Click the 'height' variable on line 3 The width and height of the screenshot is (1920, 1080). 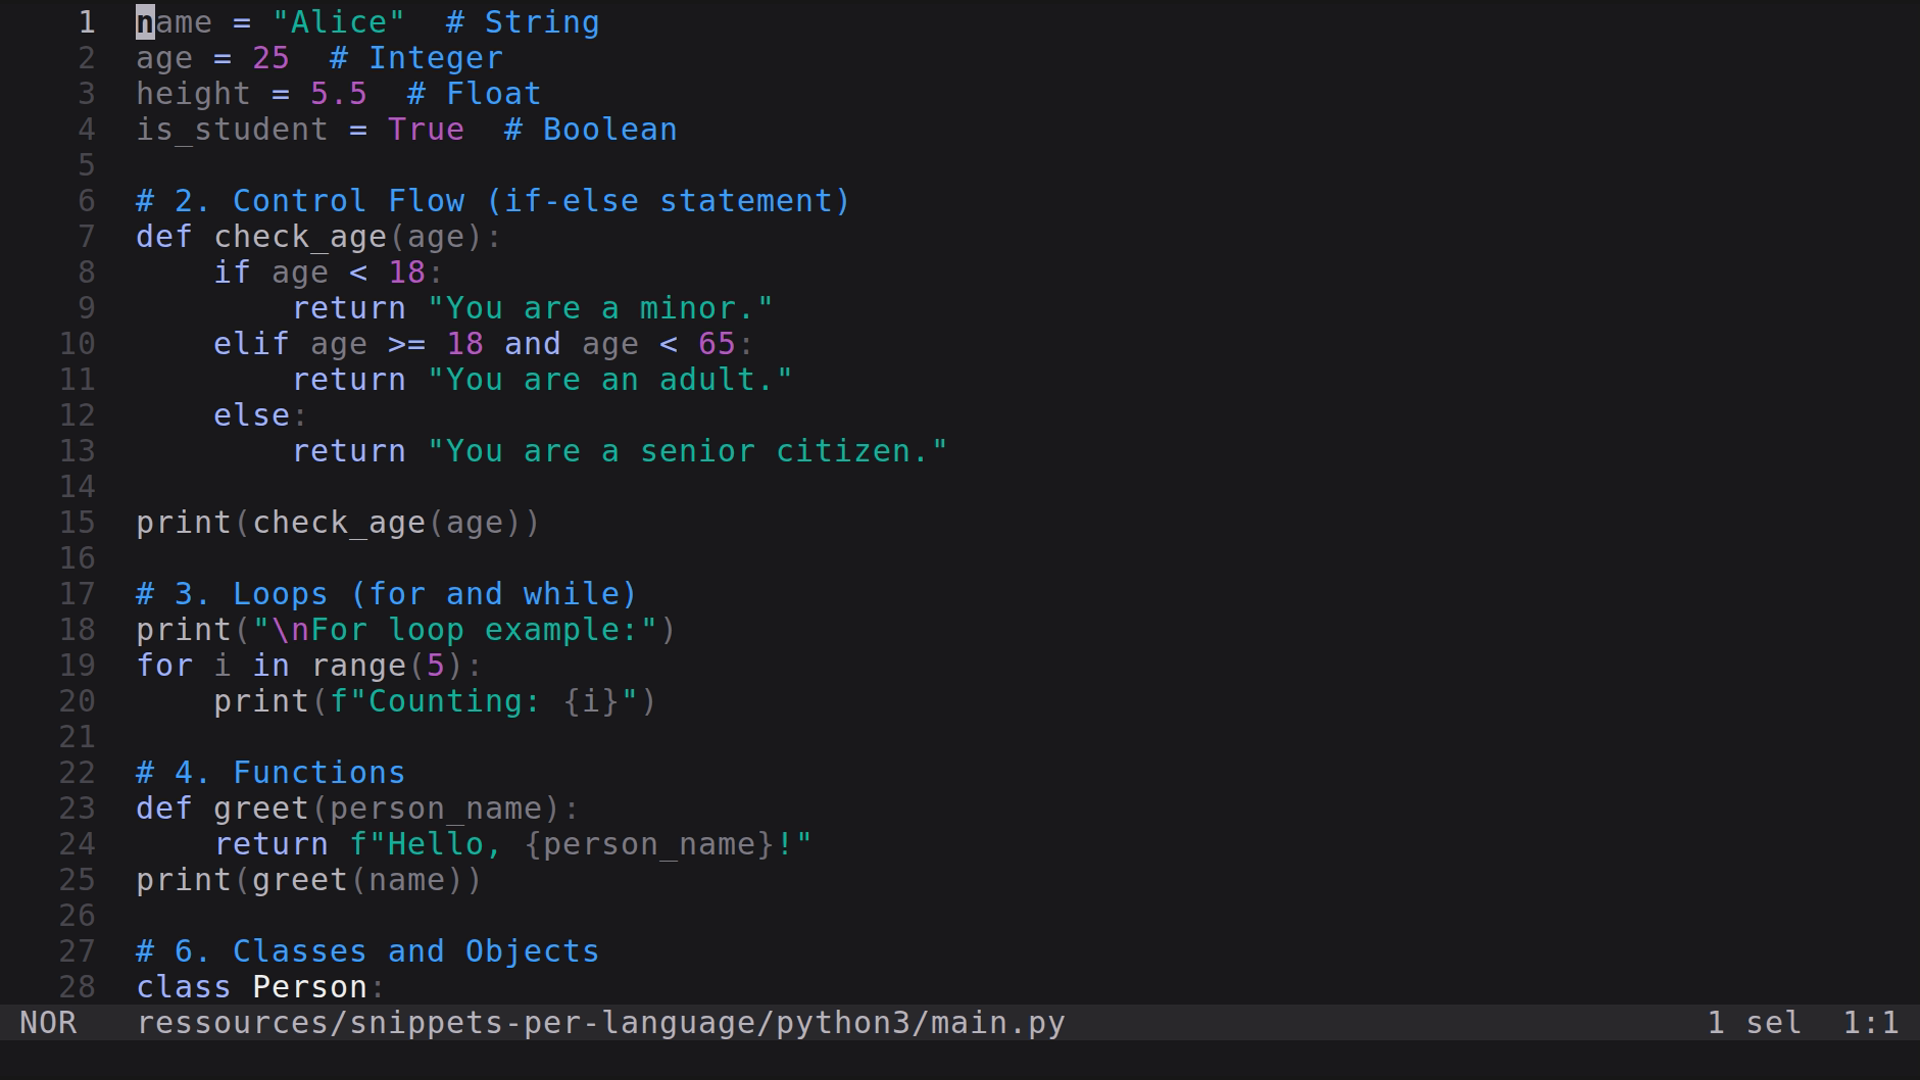click(x=193, y=94)
